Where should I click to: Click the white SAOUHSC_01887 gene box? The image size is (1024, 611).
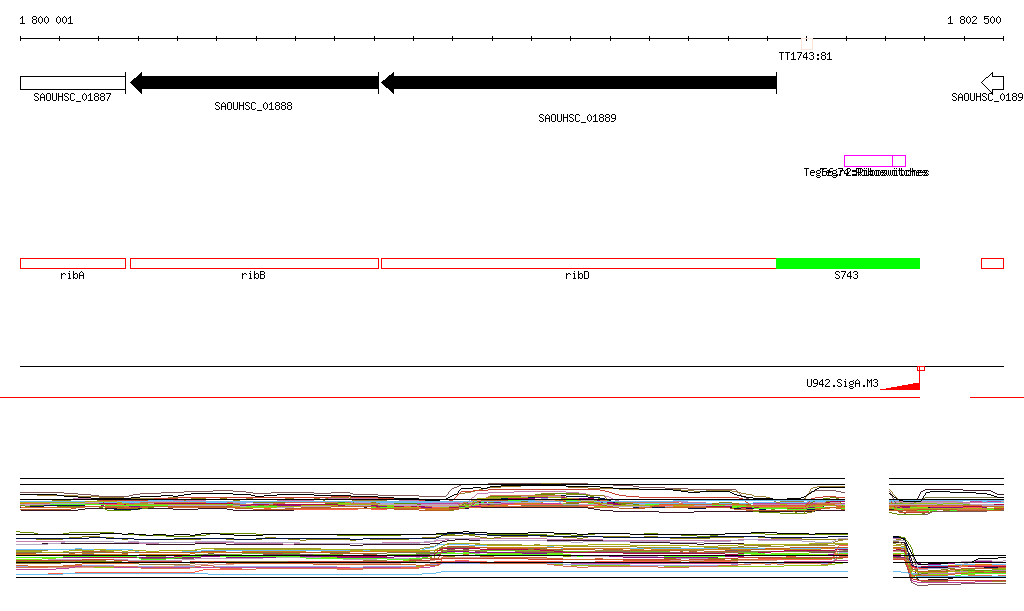point(72,83)
